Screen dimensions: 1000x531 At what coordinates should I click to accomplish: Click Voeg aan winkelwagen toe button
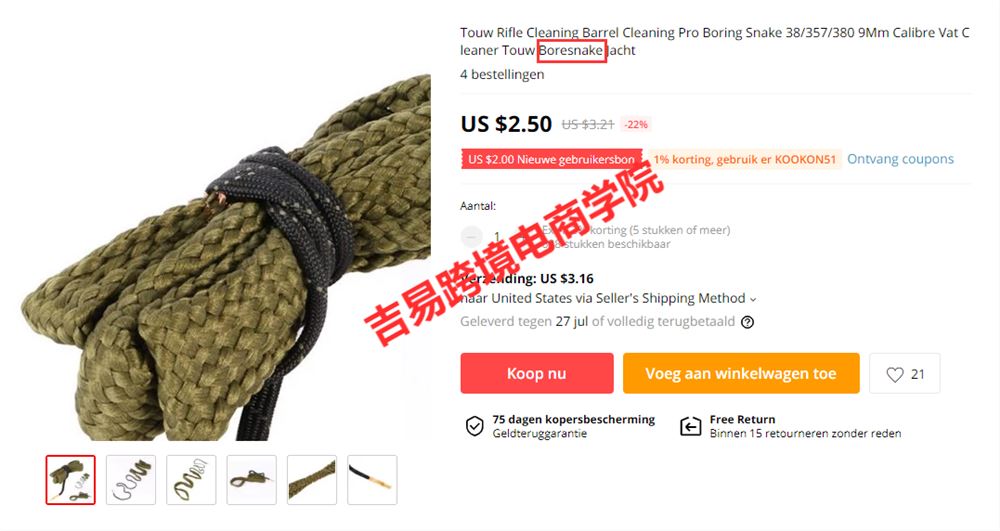[x=741, y=374]
